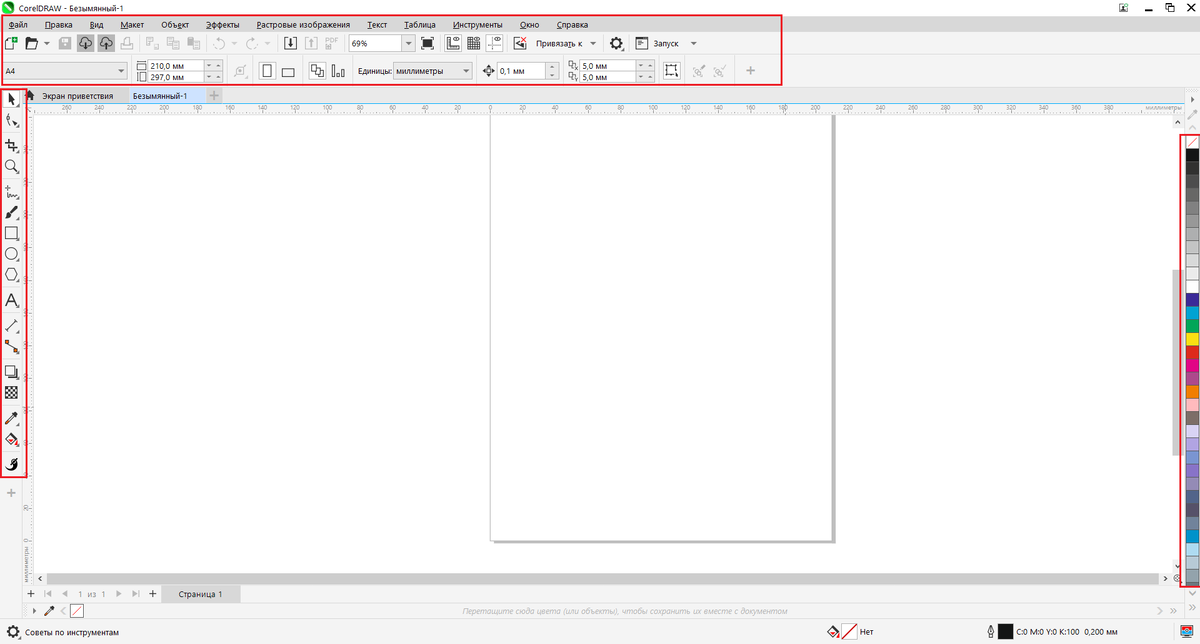Expand the Запуск dropdown arrow
The image size is (1200, 644).
pyautogui.click(x=693, y=44)
